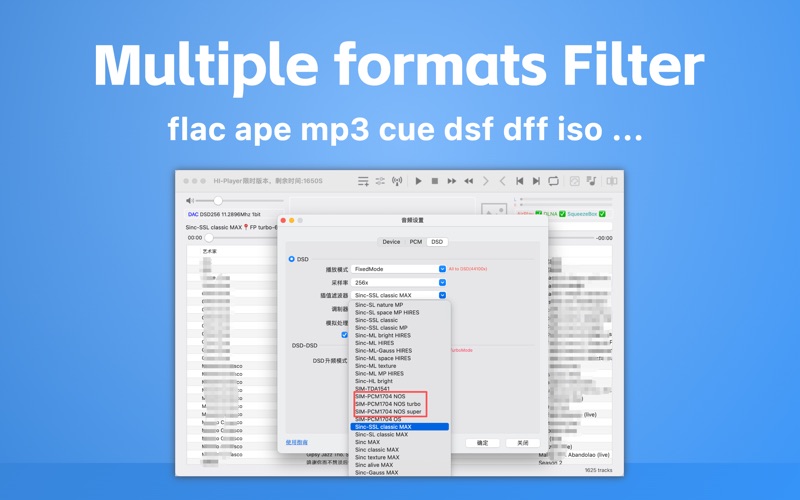The image size is (800, 500).
Task: Skip to previous track icon
Action: pos(519,181)
